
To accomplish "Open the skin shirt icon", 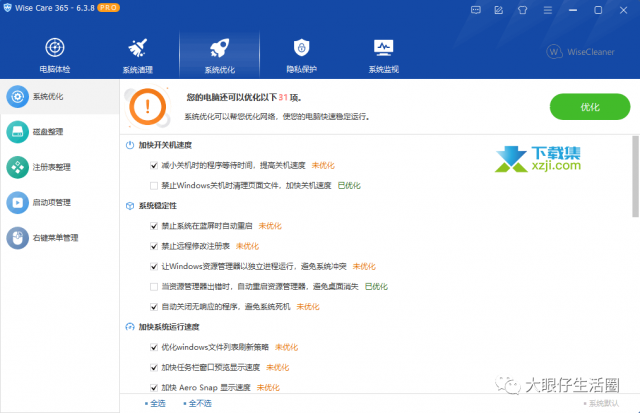I will tap(522, 10).
